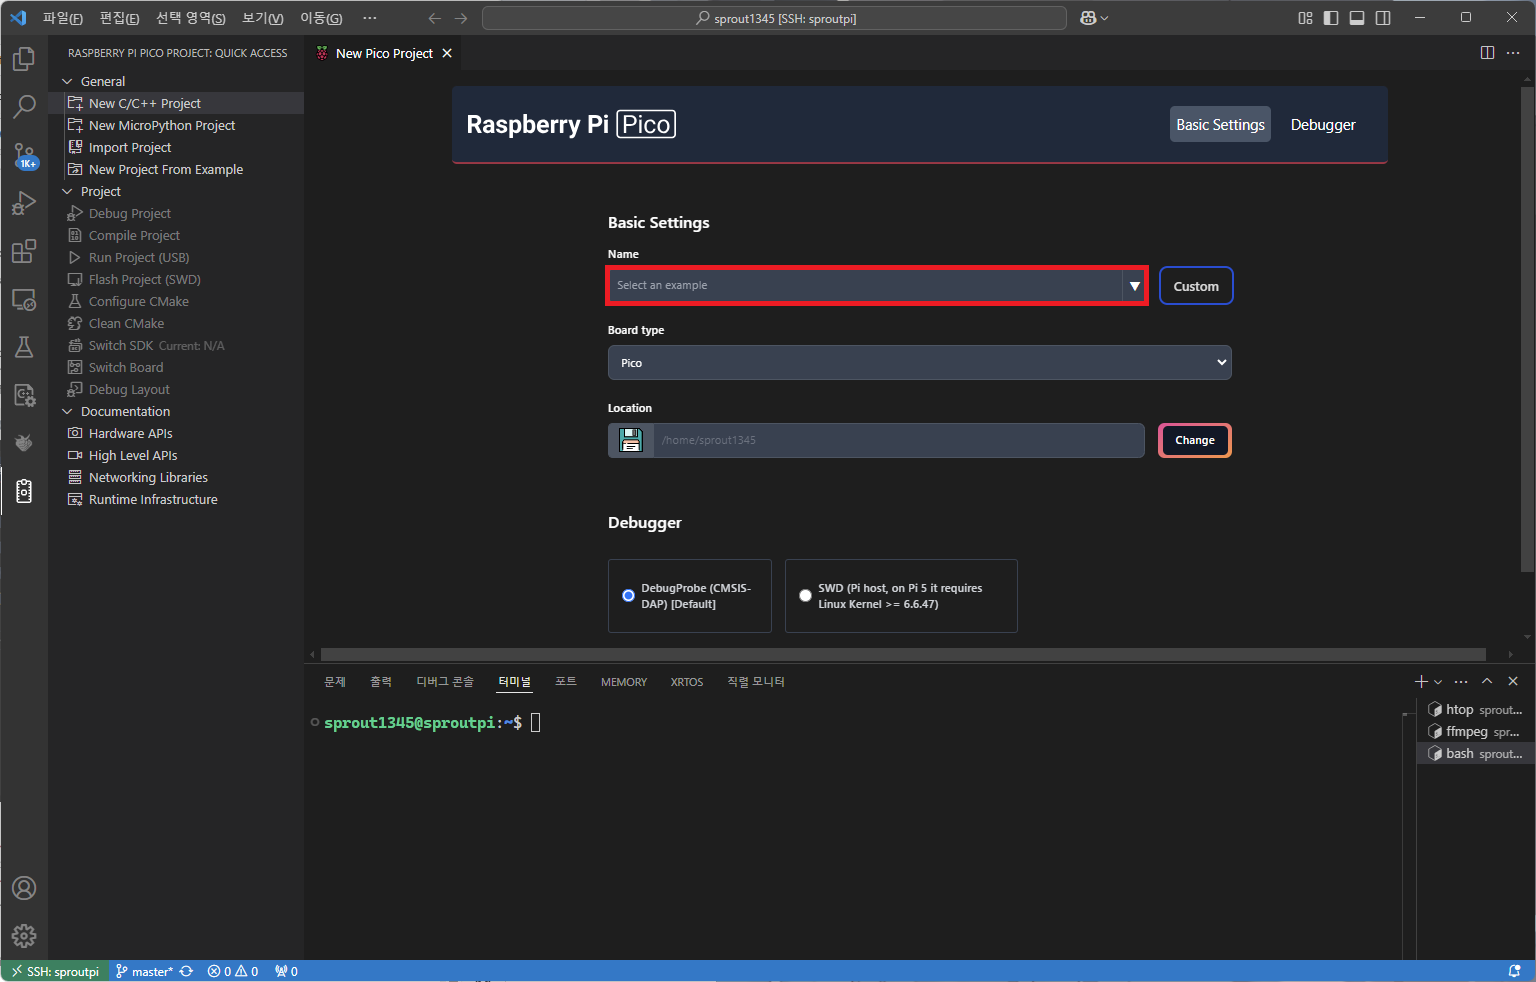
Task: Select SWD Pi host debugger option
Action: coord(805,596)
